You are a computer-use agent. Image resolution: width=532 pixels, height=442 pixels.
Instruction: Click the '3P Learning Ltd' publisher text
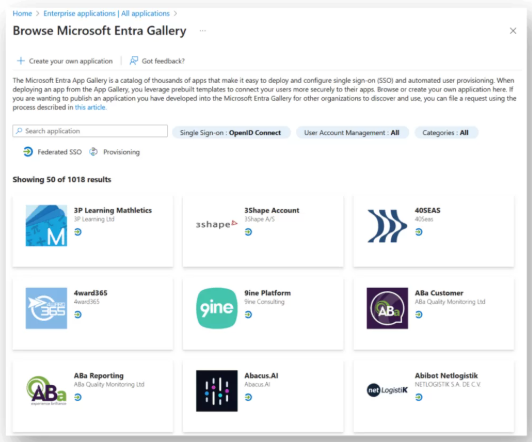(x=94, y=219)
